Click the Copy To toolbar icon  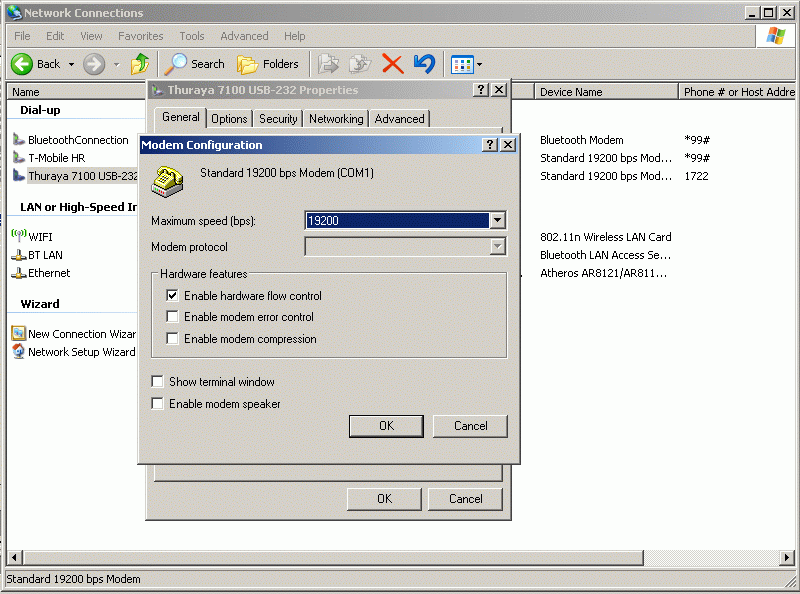click(x=360, y=64)
